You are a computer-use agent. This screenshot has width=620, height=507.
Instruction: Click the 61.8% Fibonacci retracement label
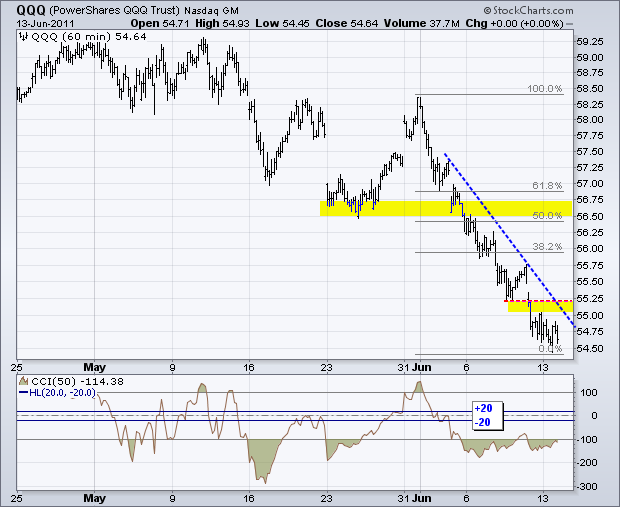[547, 185]
